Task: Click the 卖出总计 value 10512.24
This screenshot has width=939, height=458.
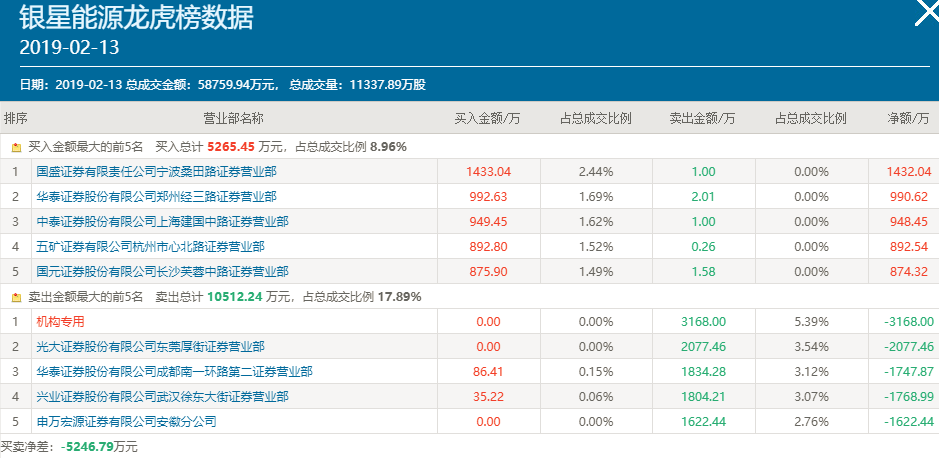Action: tap(235, 297)
